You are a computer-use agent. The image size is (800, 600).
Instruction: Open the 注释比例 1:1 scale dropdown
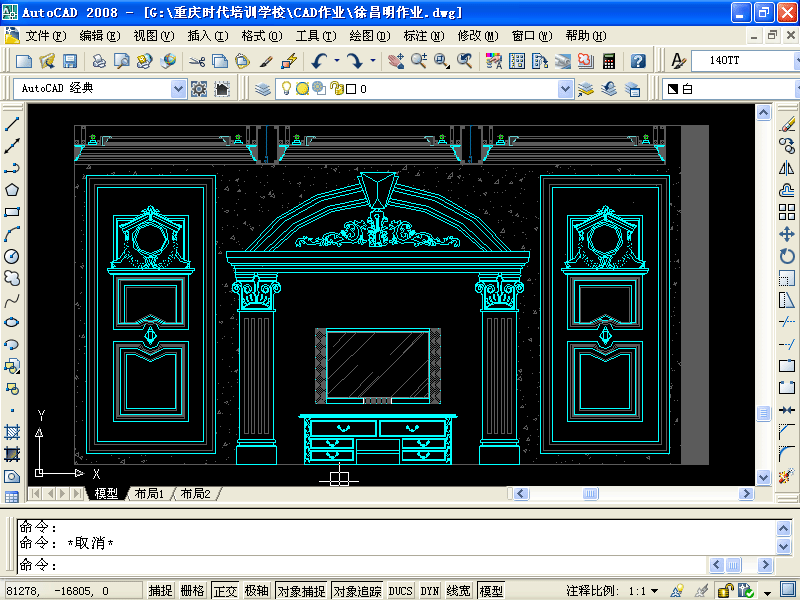point(655,591)
